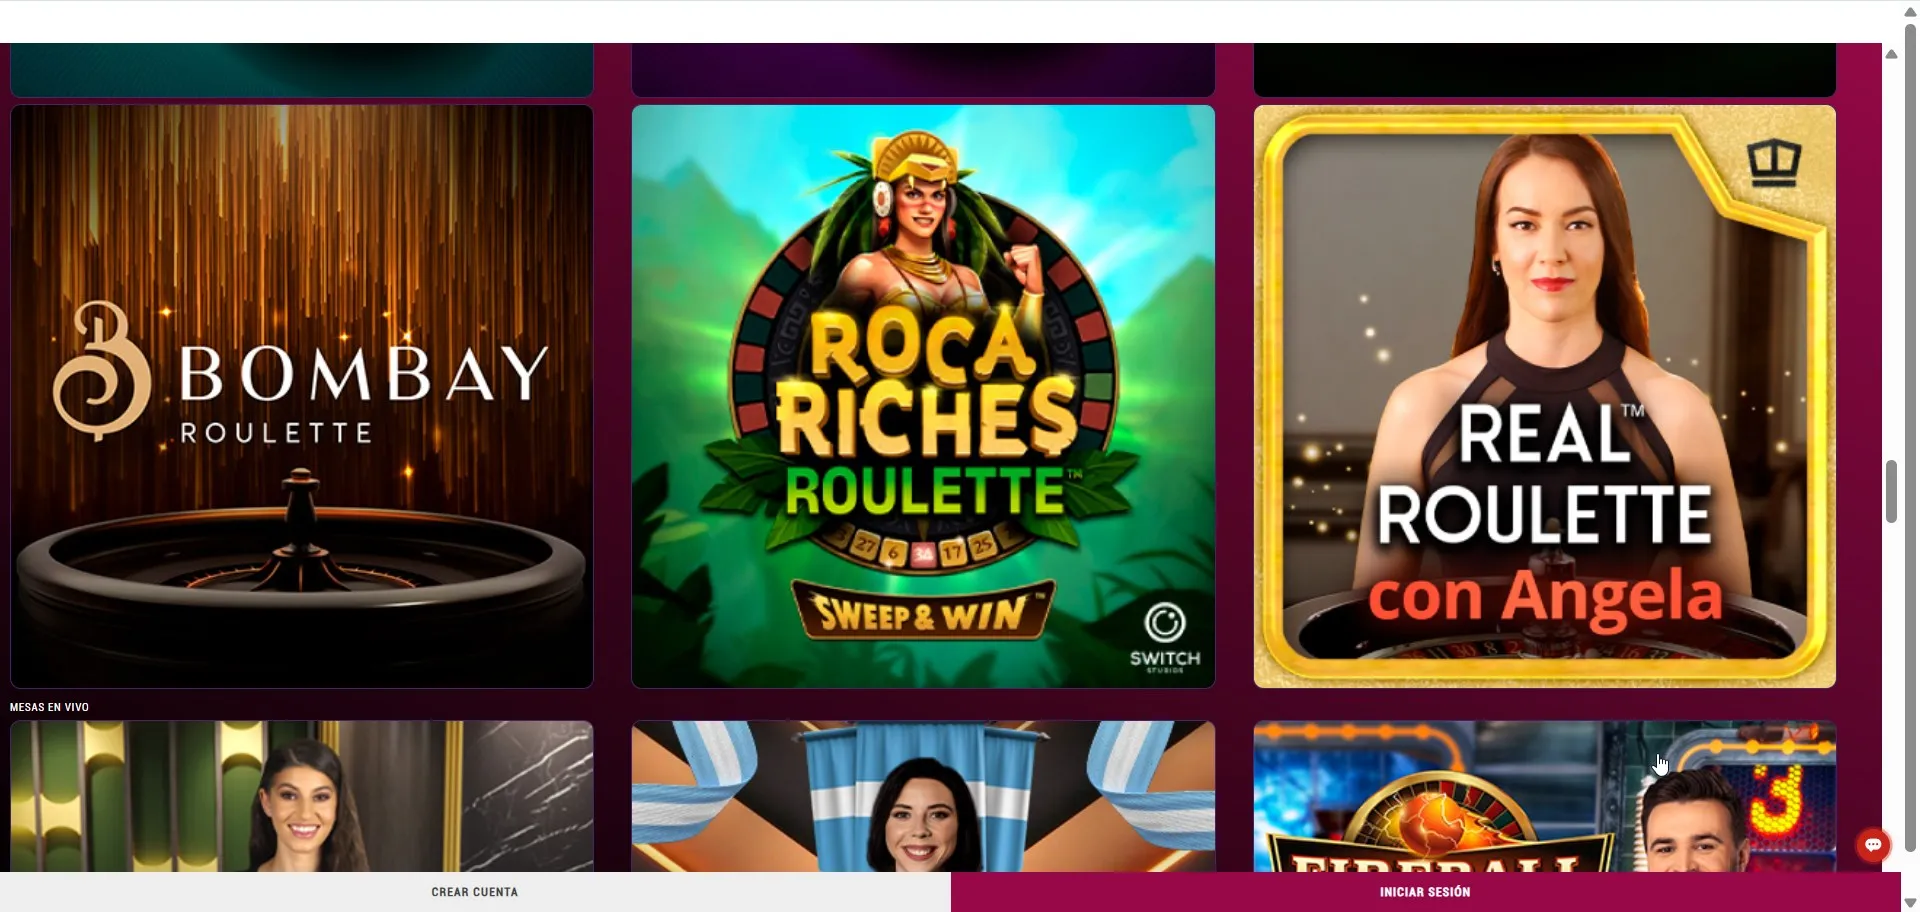Click the Bombay B monogram logo
The image size is (1920, 912).
click(x=101, y=371)
